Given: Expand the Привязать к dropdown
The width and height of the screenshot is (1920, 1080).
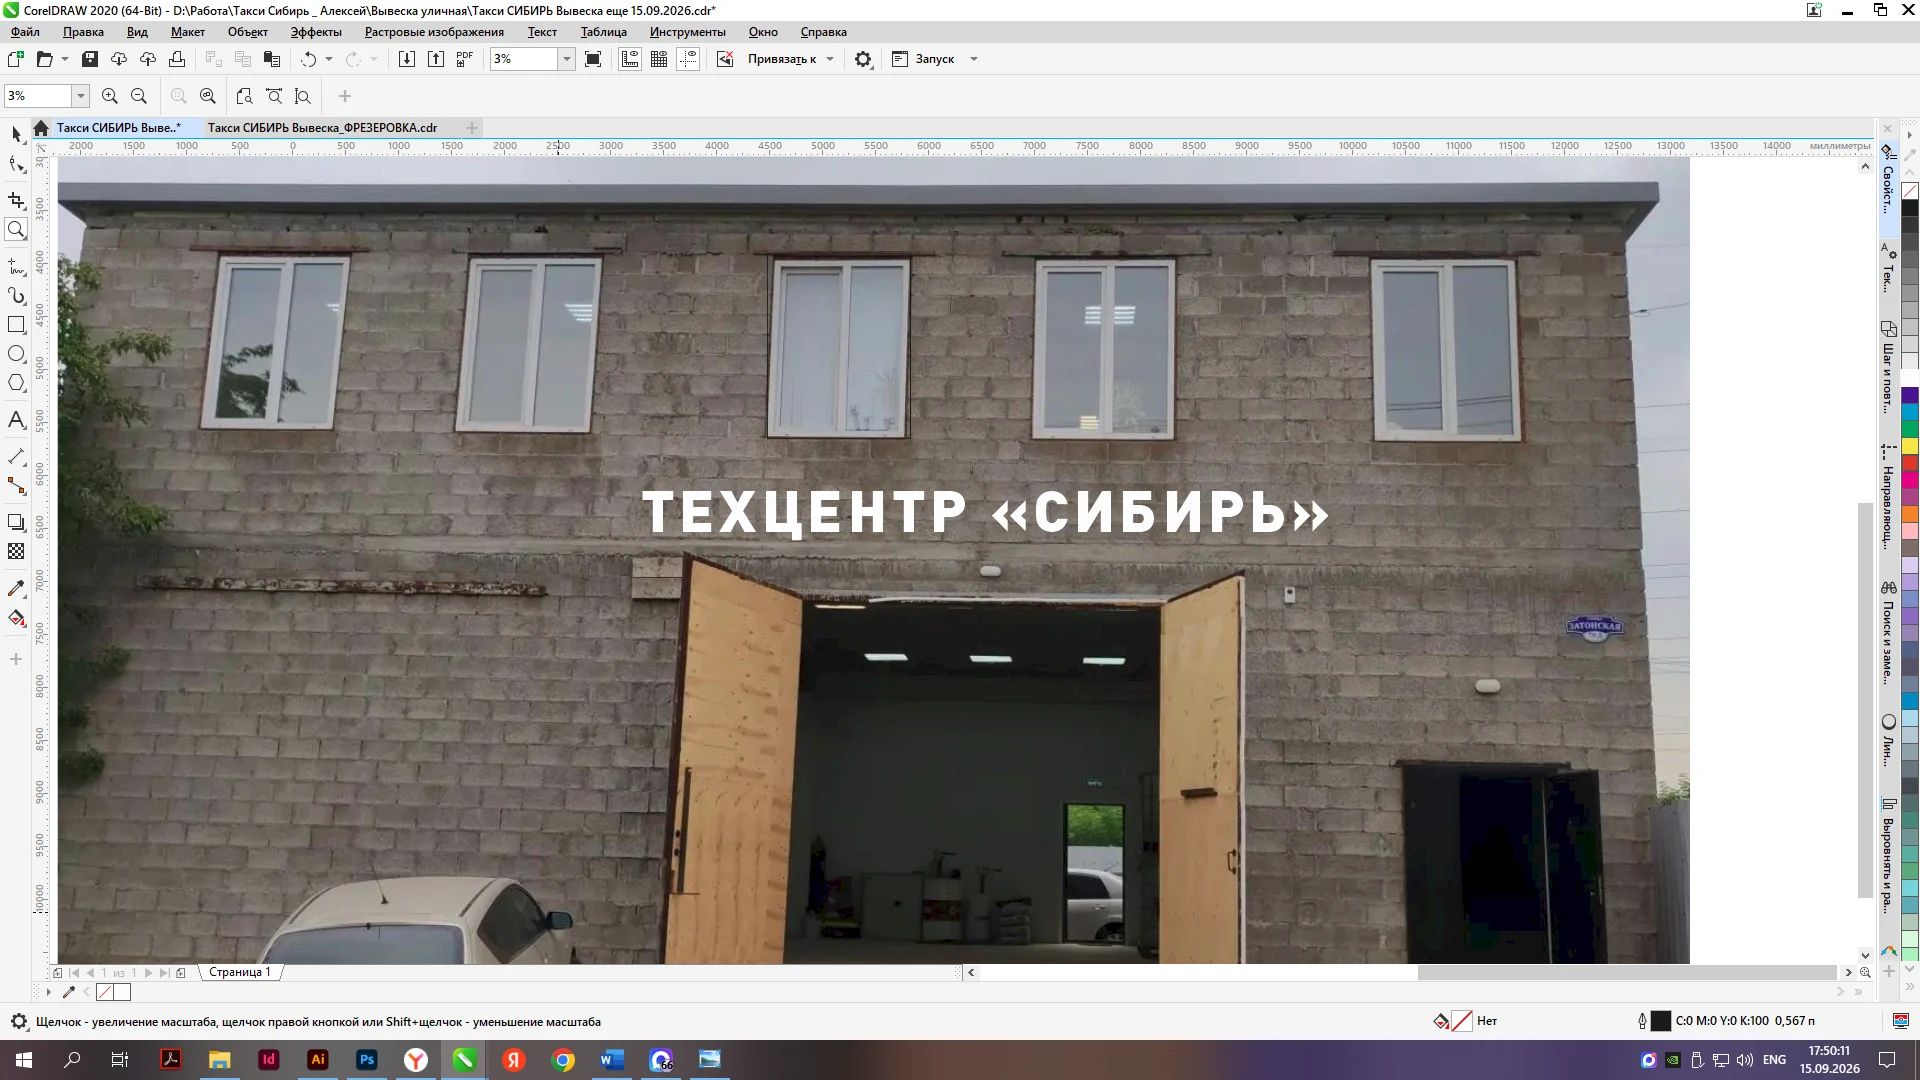Looking at the screenshot, I should pos(830,59).
